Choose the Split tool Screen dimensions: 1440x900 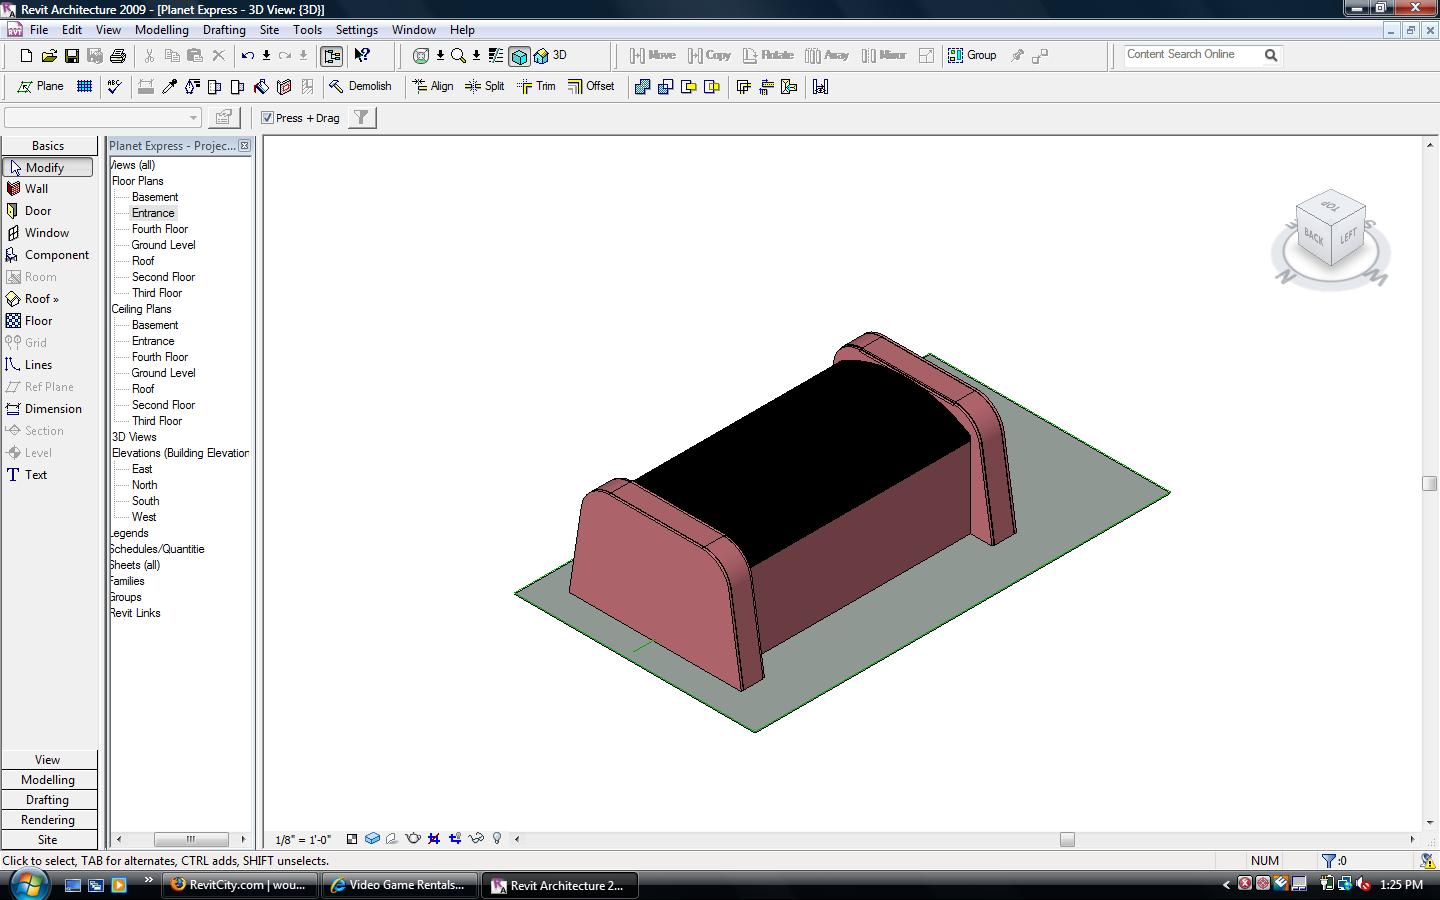pyautogui.click(x=485, y=87)
